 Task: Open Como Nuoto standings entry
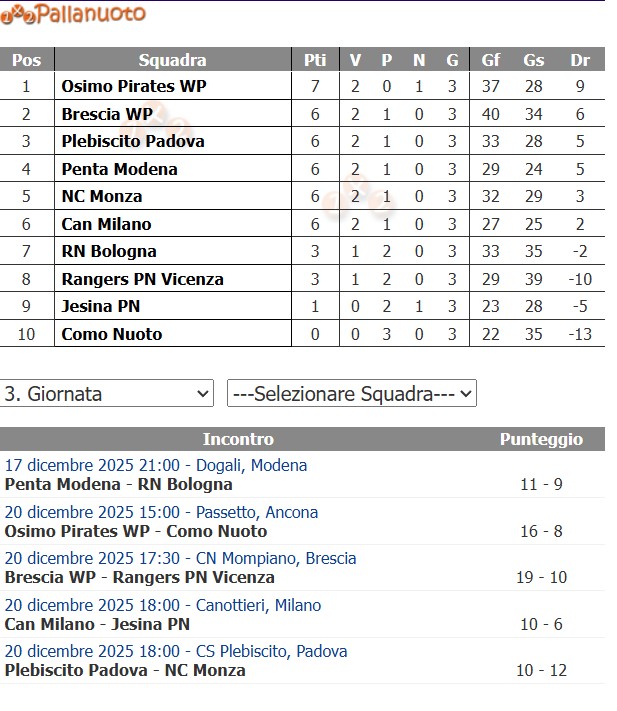click(112, 334)
